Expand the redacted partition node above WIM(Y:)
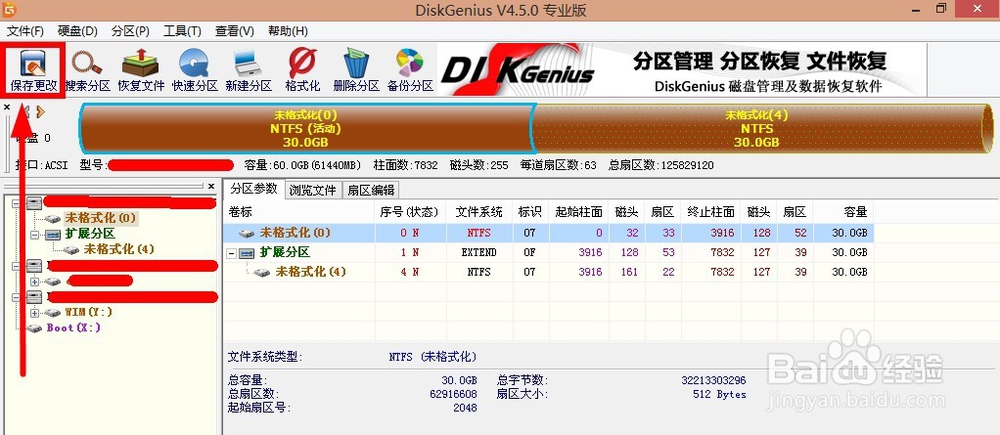This screenshot has width=1000, height=435. coord(35,281)
